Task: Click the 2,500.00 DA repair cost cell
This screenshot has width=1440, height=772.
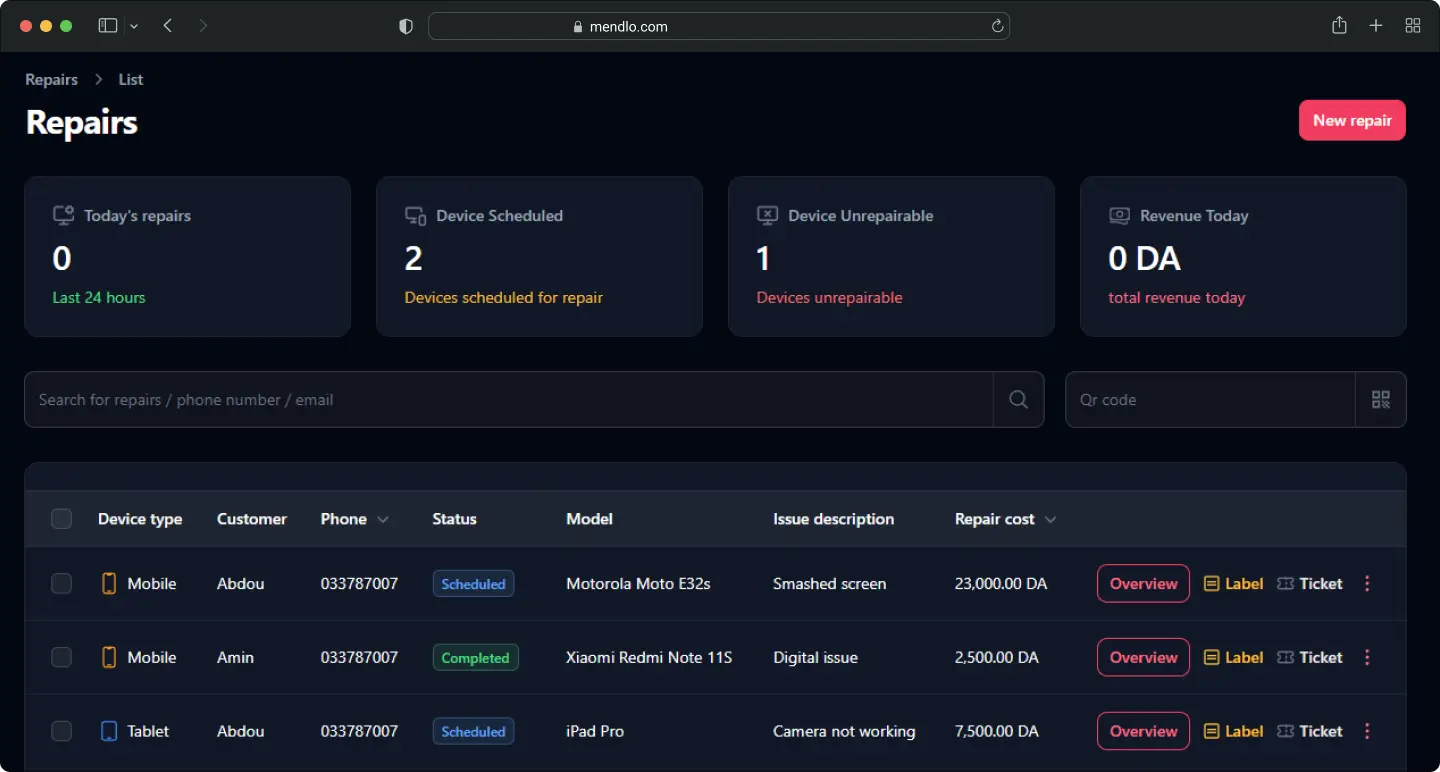Action: pos(997,657)
